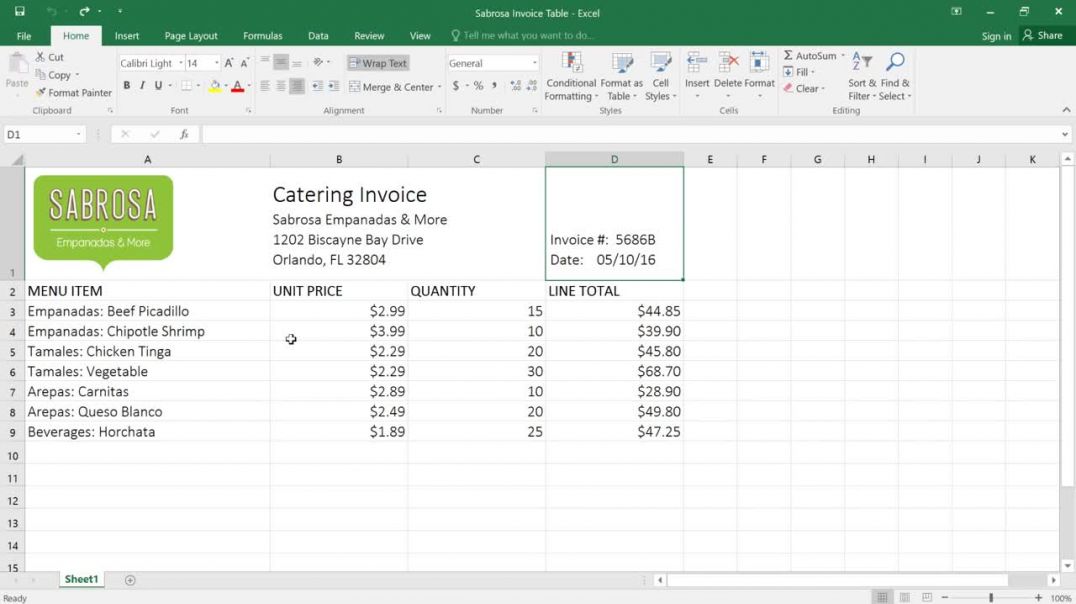The height and width of the screenshot is (604, 1076).
Task: Open the File menu tab
Action: tap(24, 36)
